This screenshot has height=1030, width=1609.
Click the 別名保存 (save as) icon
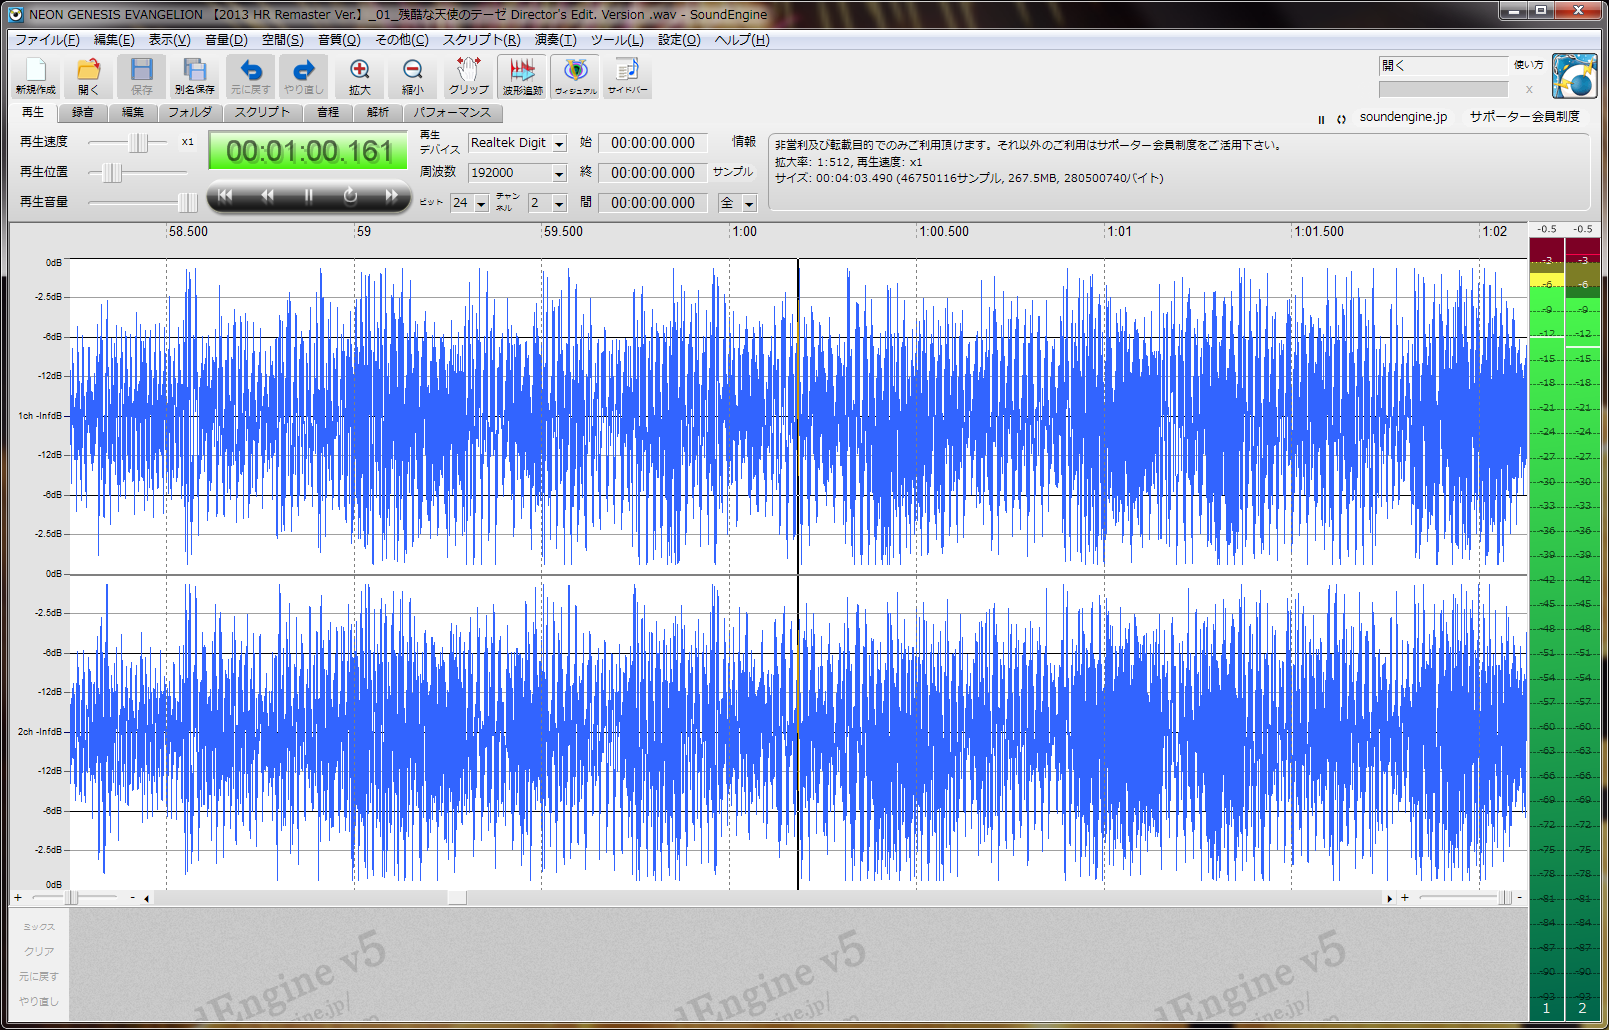(195, 76)
